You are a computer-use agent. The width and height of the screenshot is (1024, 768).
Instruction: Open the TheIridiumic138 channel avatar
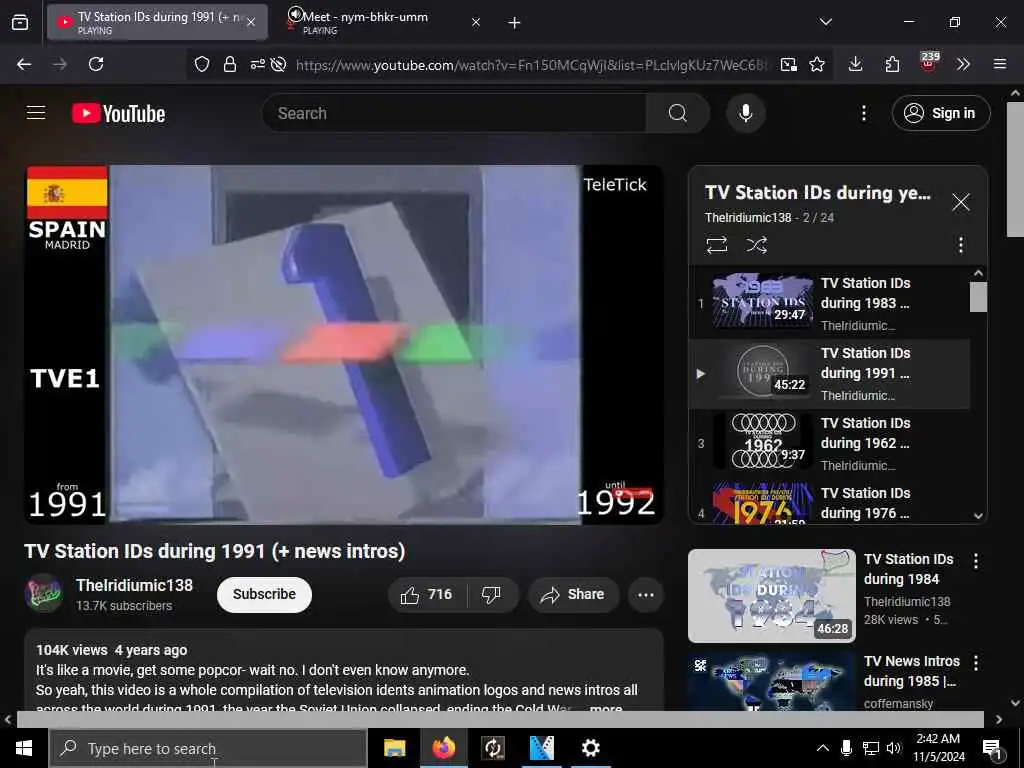pyautogui.click(x=44, y=593)
